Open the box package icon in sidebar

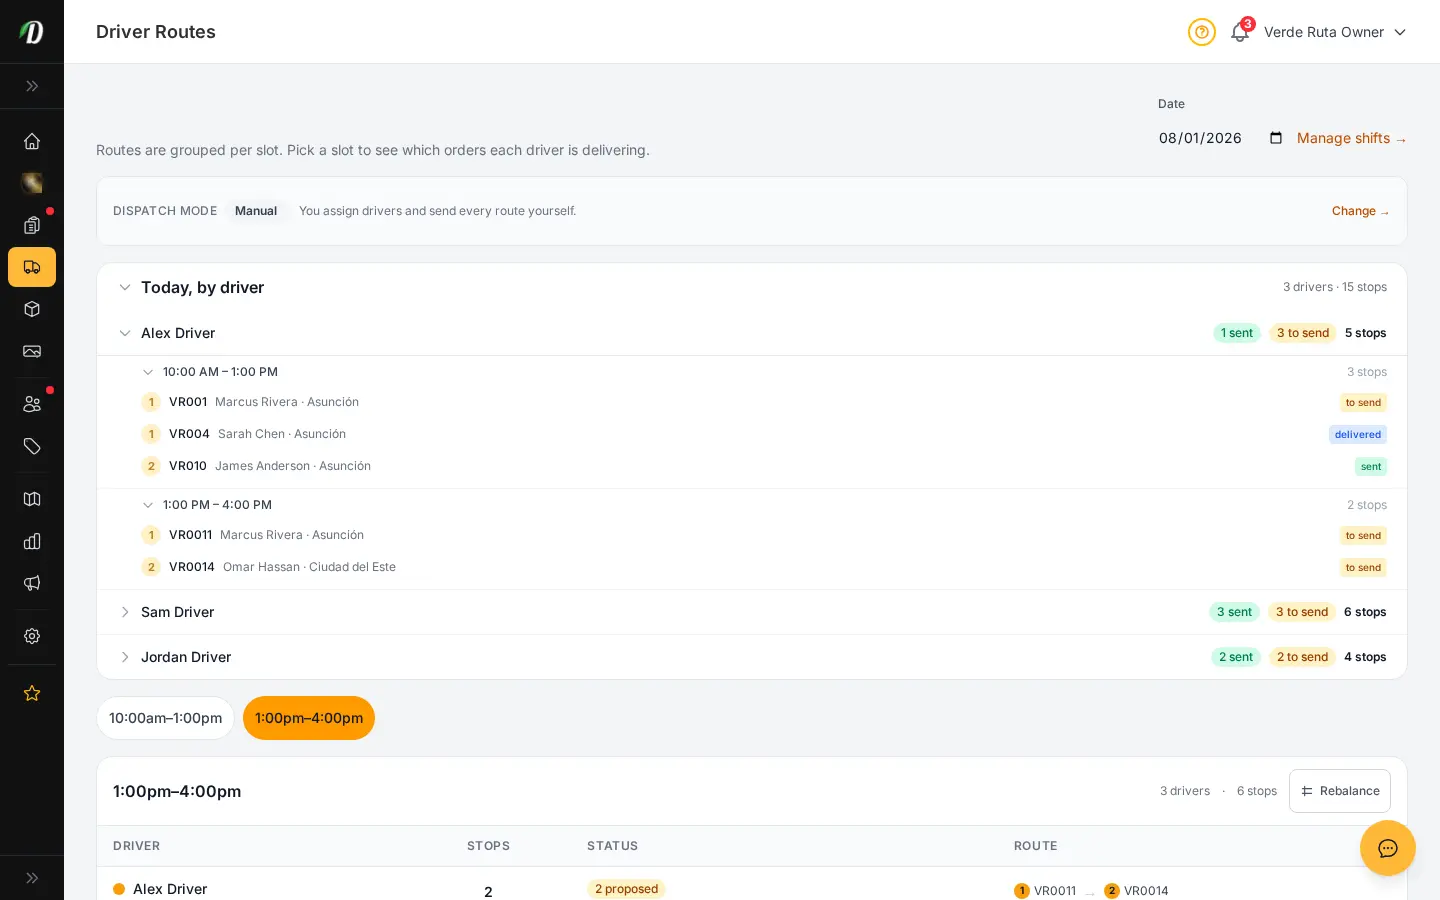32,309
